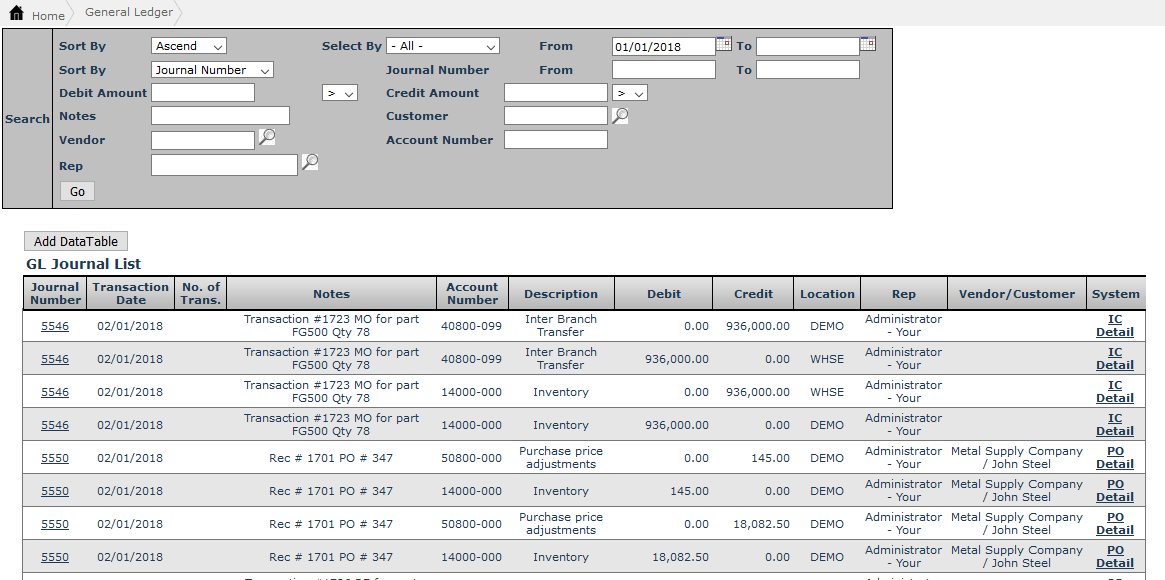Click the Home icon in breadcrumb
The image size is (1165, 580).
tap(16, 14)
